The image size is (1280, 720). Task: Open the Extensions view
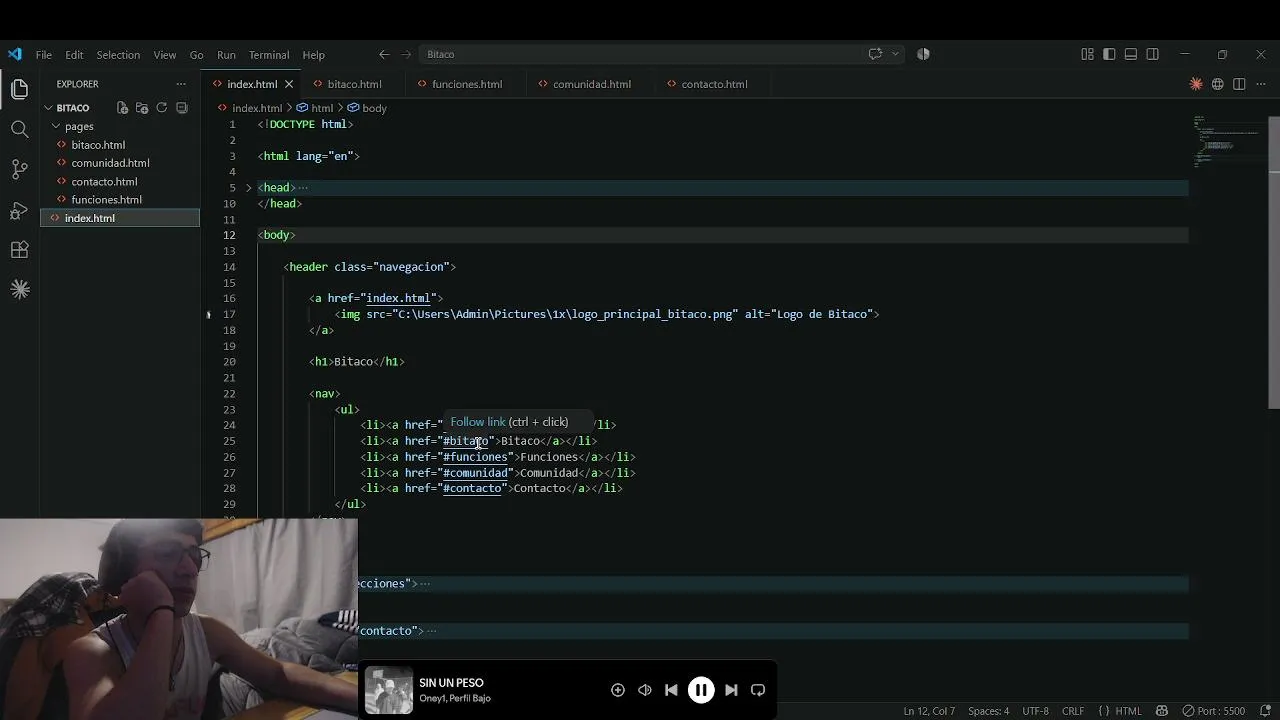(19, 250)
